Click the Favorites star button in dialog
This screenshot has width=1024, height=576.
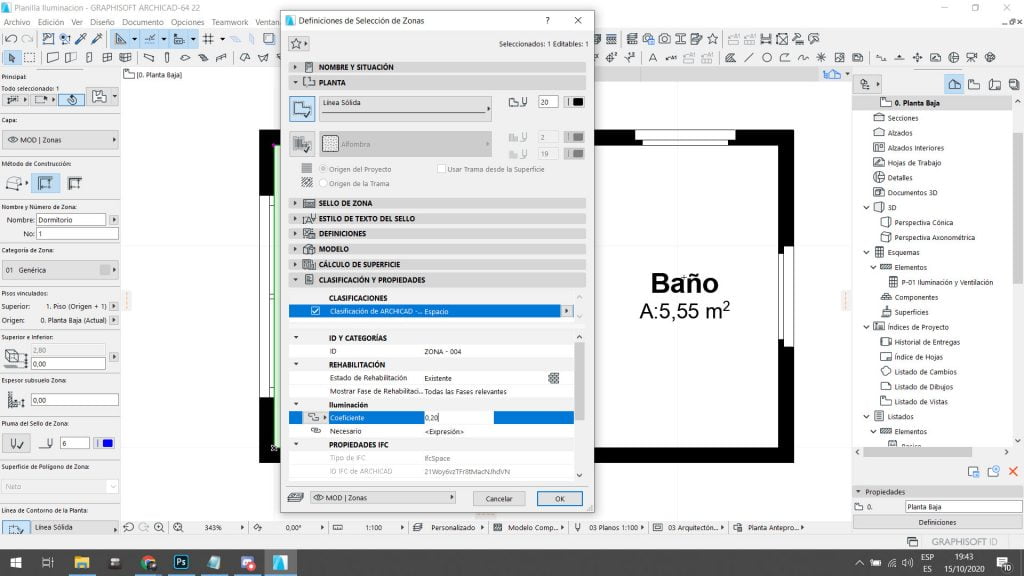click(x=296, y=44)
